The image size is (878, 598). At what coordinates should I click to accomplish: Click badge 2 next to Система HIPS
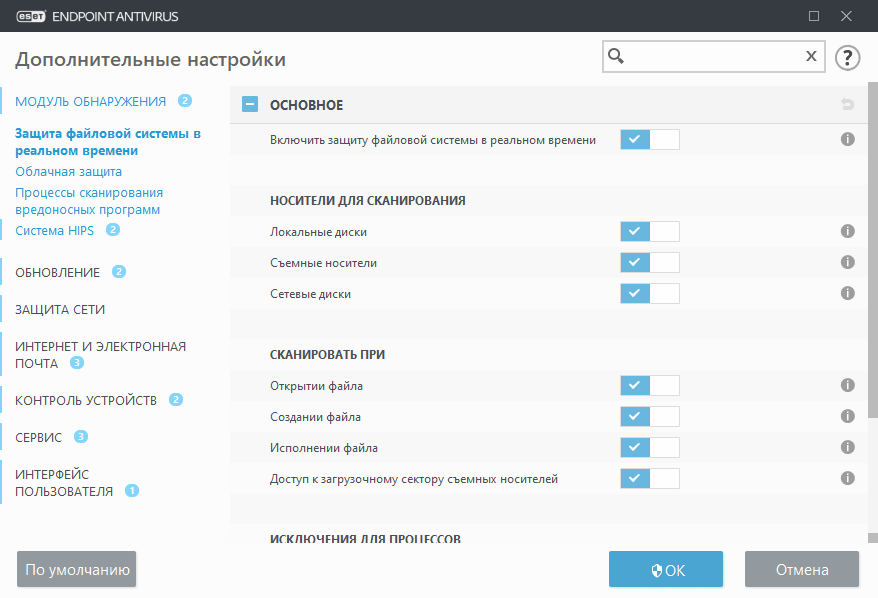(x=113, y=230)
